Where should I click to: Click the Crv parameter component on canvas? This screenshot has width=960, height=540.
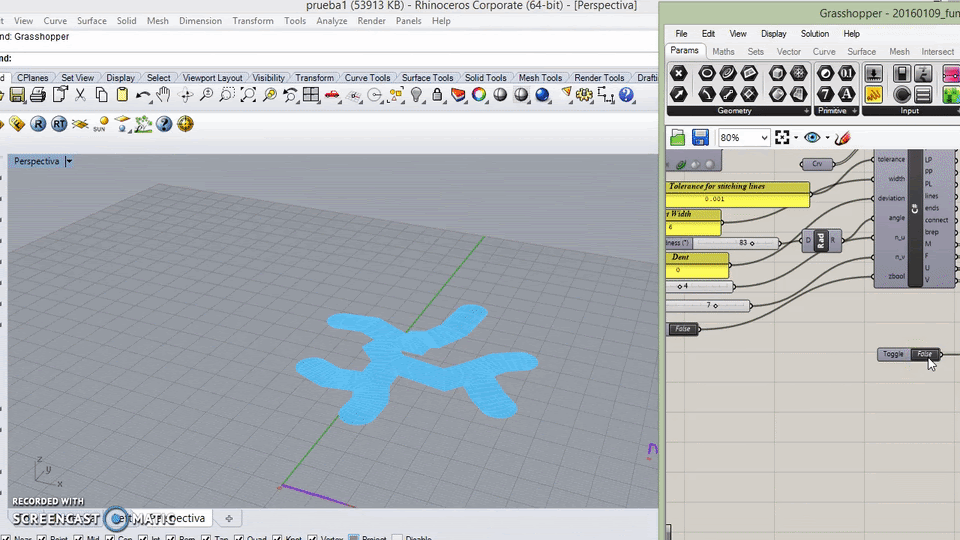817,164
